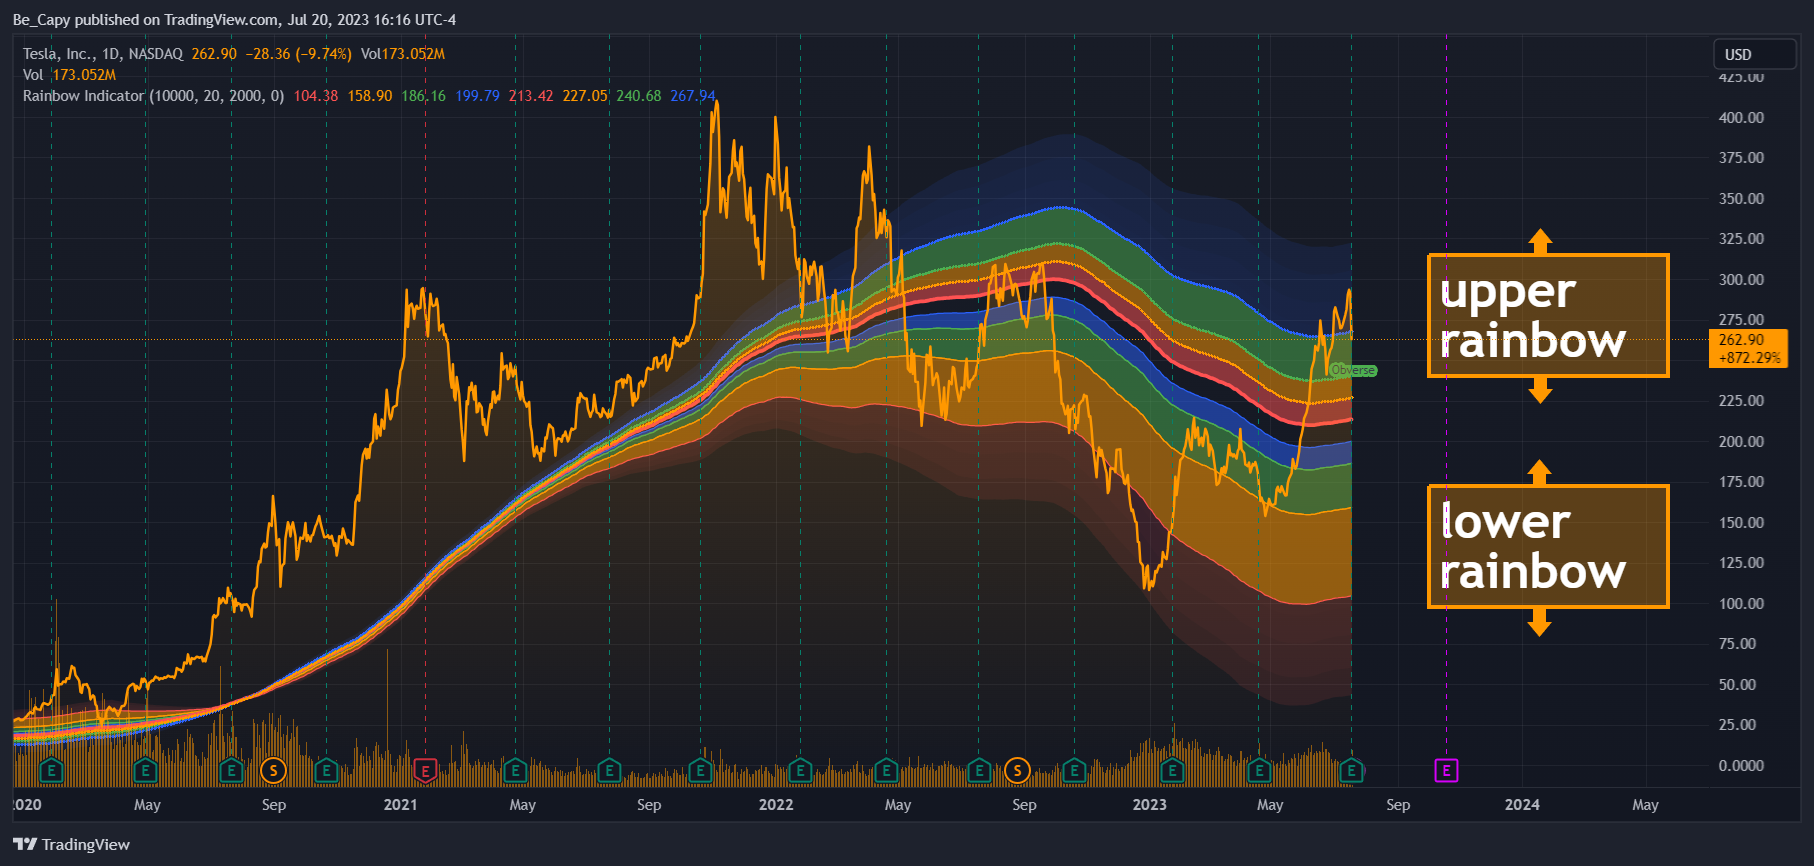The image size is (1814, 866).
Task: Click the 225.00 price axis label
Action: pos(1741,401)
